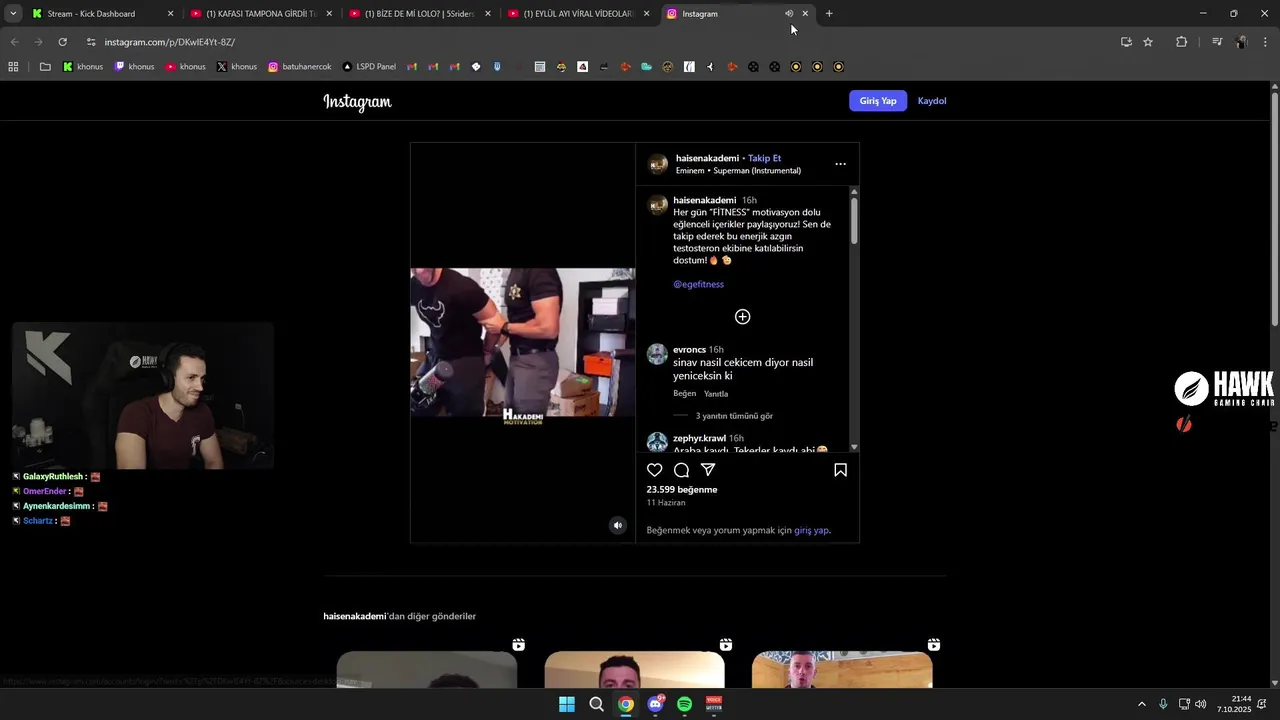
Task: Open the three-dot post options menu
Action: click(x=840, y=164)
